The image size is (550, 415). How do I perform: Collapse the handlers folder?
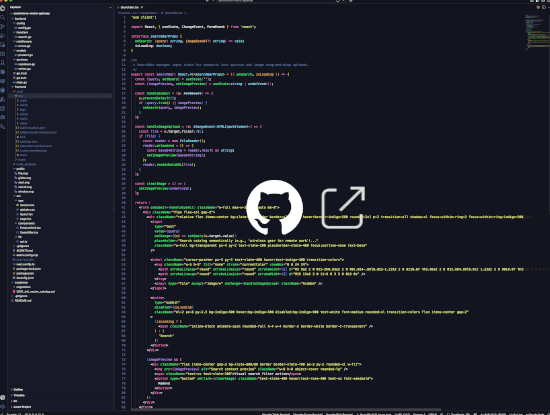click(21, 32)
